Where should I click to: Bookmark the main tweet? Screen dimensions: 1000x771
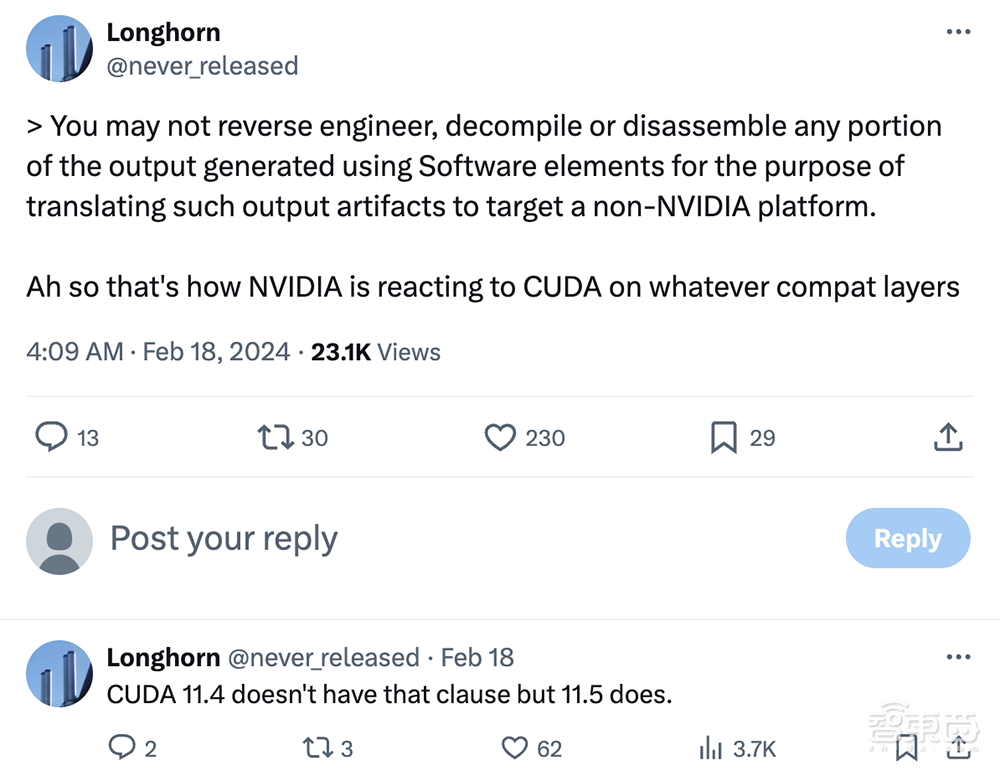tap(723, 437)
